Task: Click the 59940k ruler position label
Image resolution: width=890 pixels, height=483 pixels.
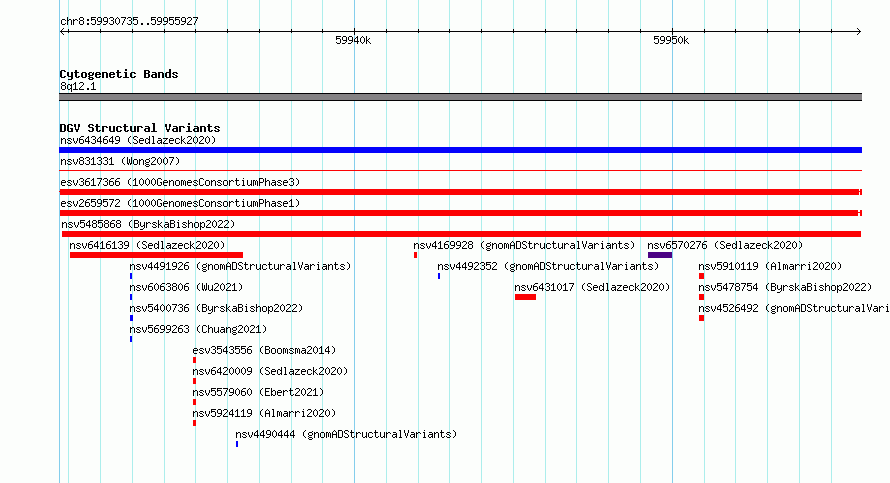Action: (353, 40)
